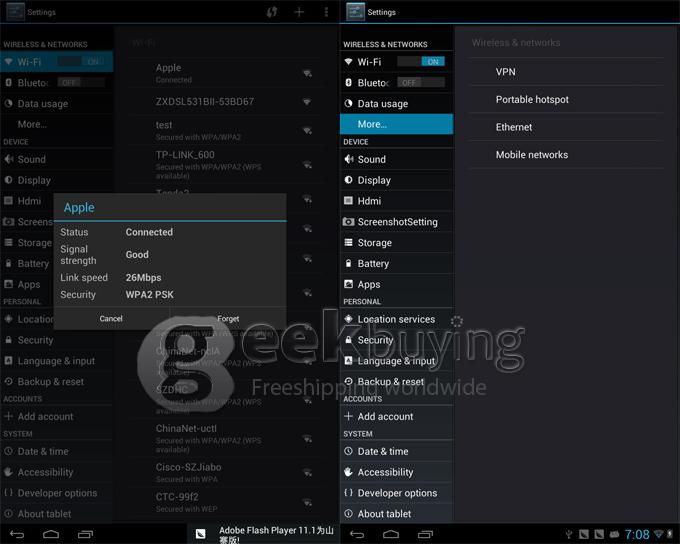680x544 pixels.
Task: Tap the add network plus icon
Action: 299,12
